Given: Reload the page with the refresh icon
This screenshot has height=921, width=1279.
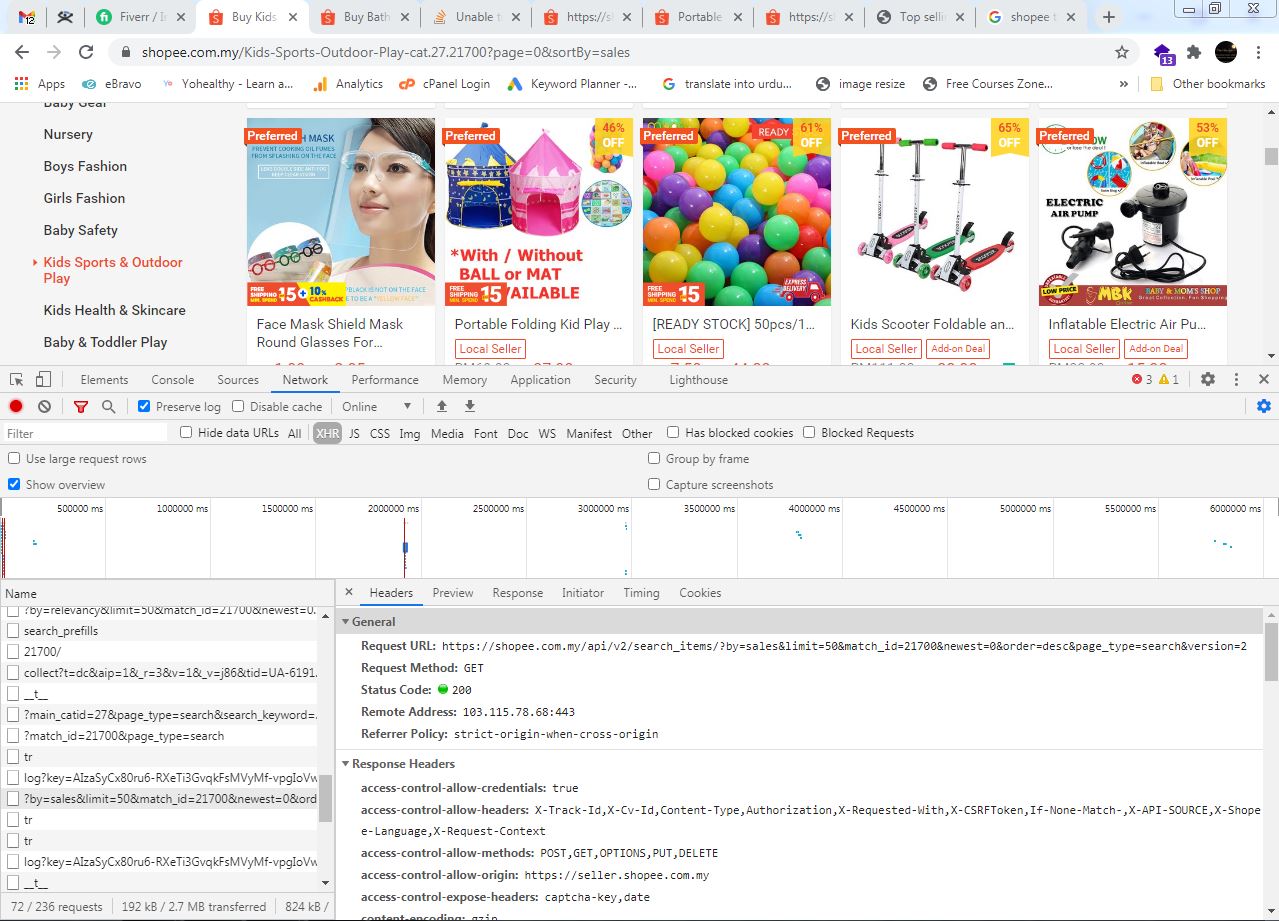Looking at the screenshot, I should click(86, 52).
